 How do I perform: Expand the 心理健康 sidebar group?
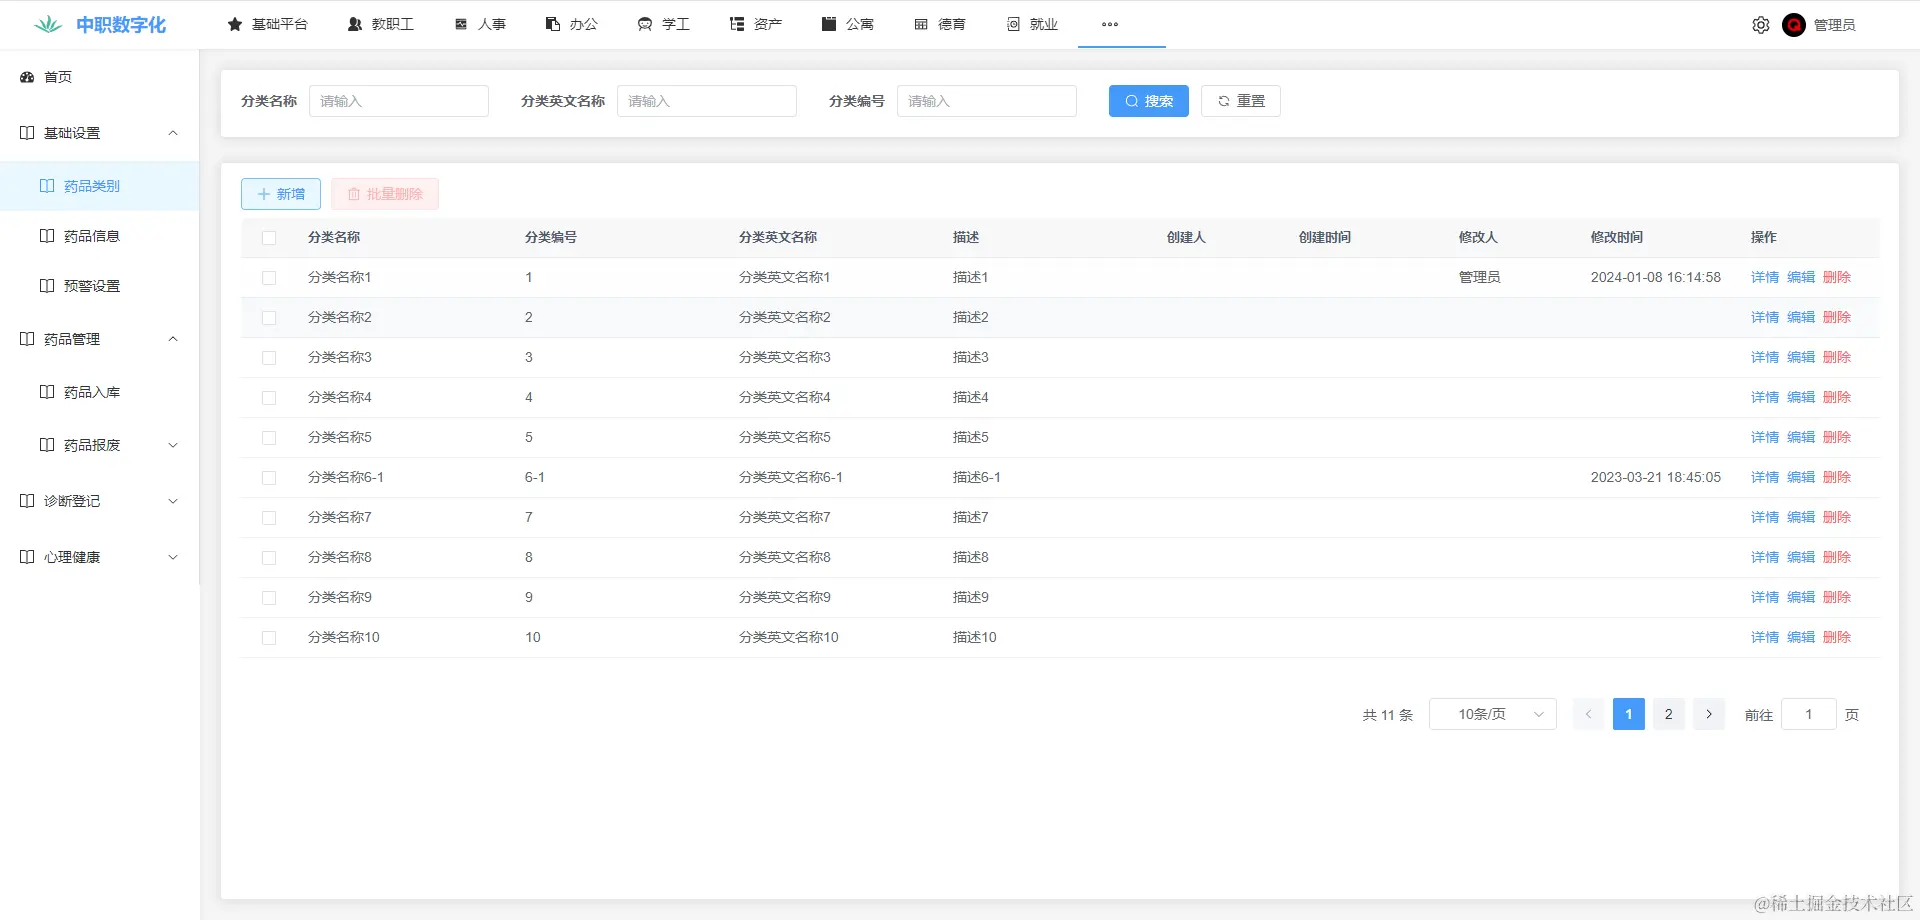point(99,557)
